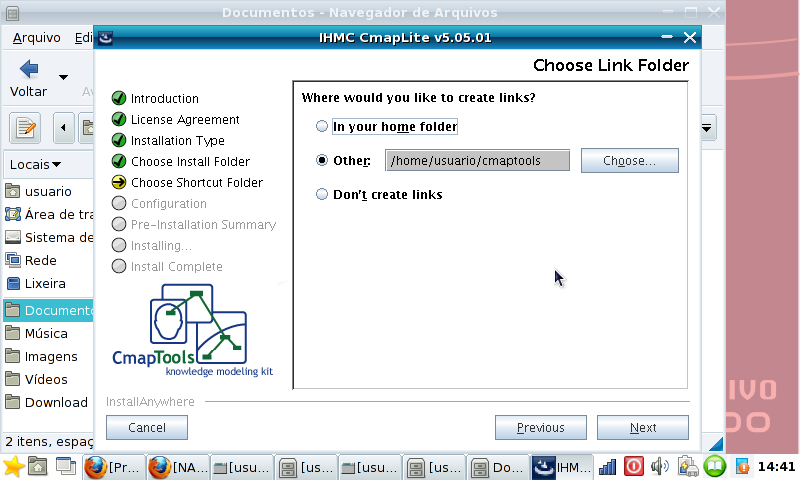Click the update notification tray icon
Viewport: 800px width, 480px height.
pos(742,466)
